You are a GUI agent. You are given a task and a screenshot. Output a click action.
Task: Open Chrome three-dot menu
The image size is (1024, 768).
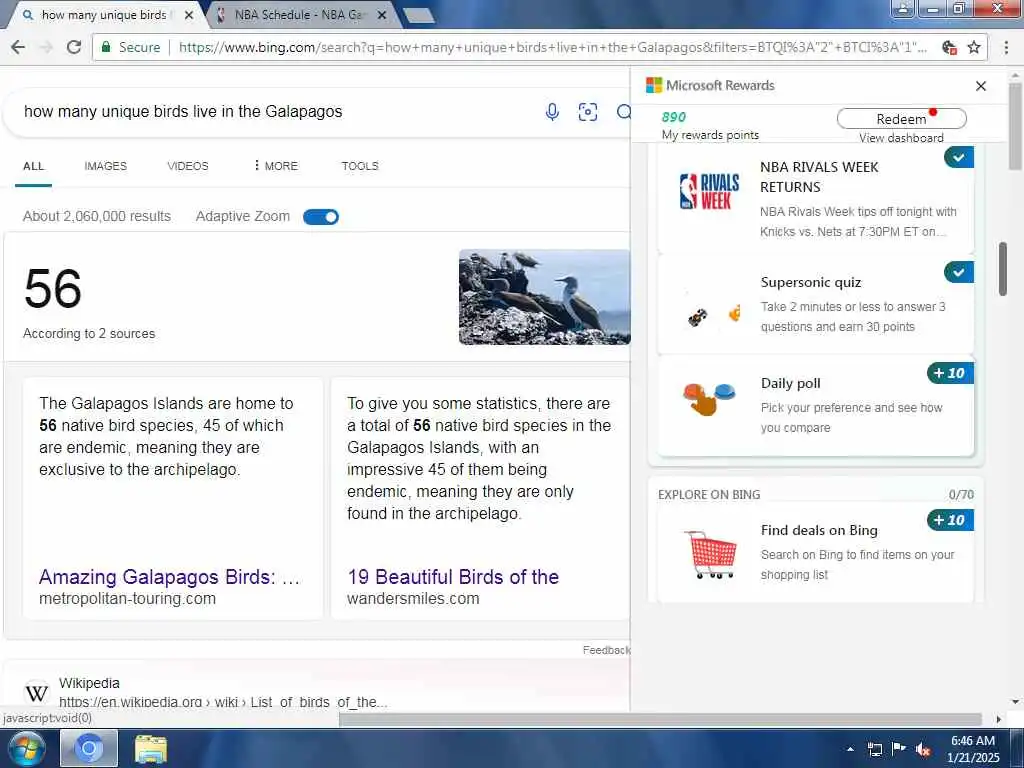[1006, 47]
